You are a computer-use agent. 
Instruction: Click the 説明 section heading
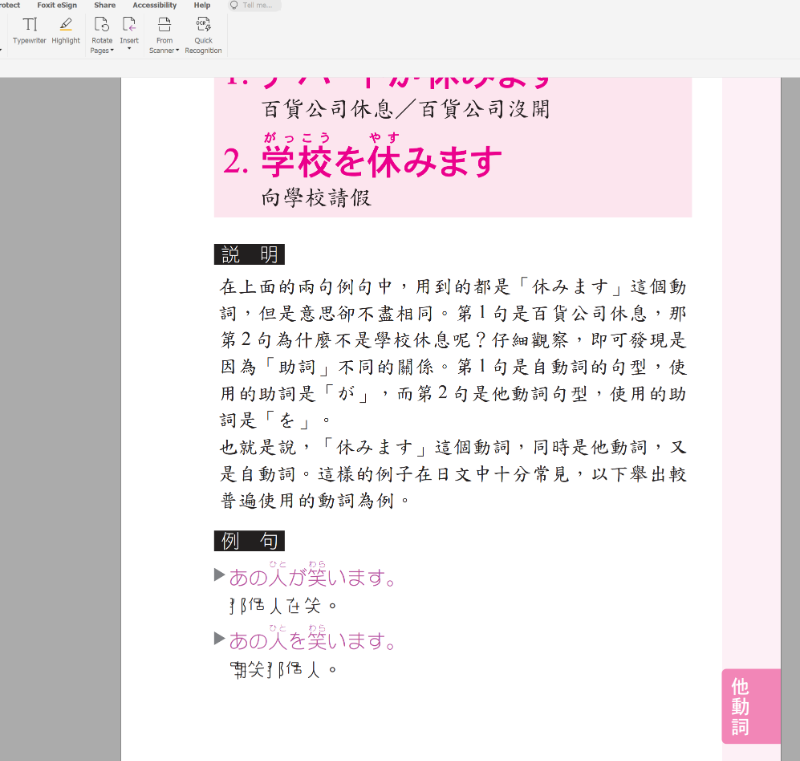[x=249, y=254]
